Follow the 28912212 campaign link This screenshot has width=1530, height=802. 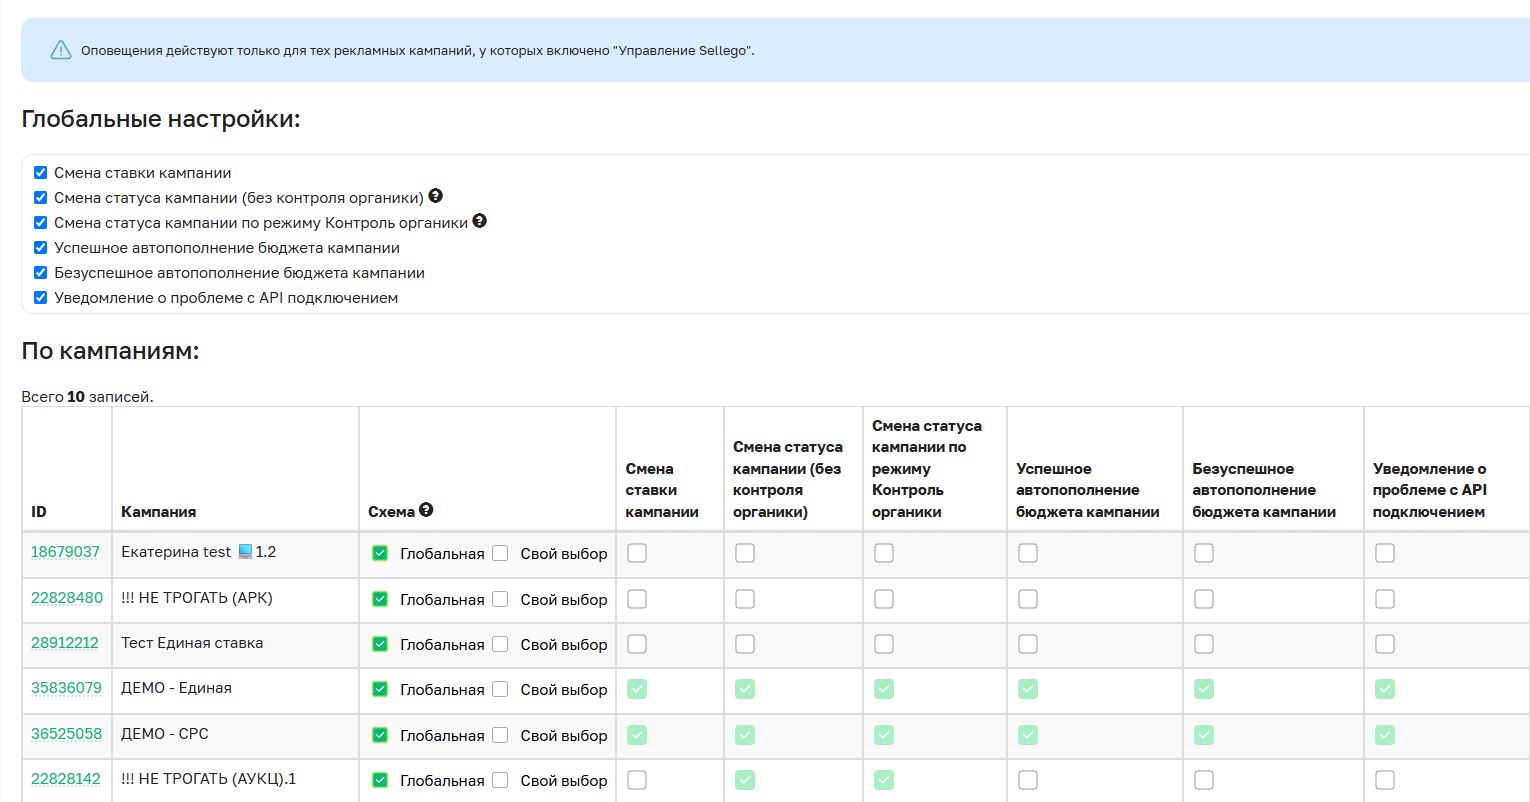pyautogui.click(x=65, y=643)
